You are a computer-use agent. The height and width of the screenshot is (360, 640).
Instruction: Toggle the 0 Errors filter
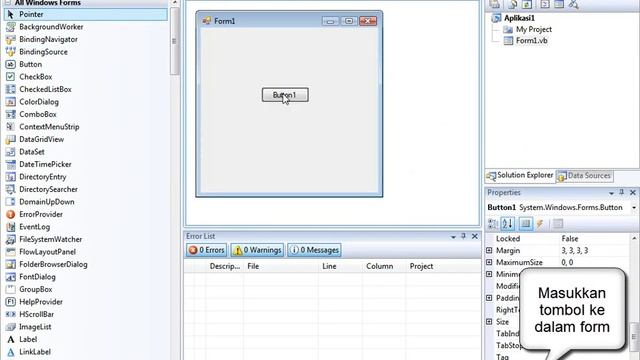[x=207, y=250]
